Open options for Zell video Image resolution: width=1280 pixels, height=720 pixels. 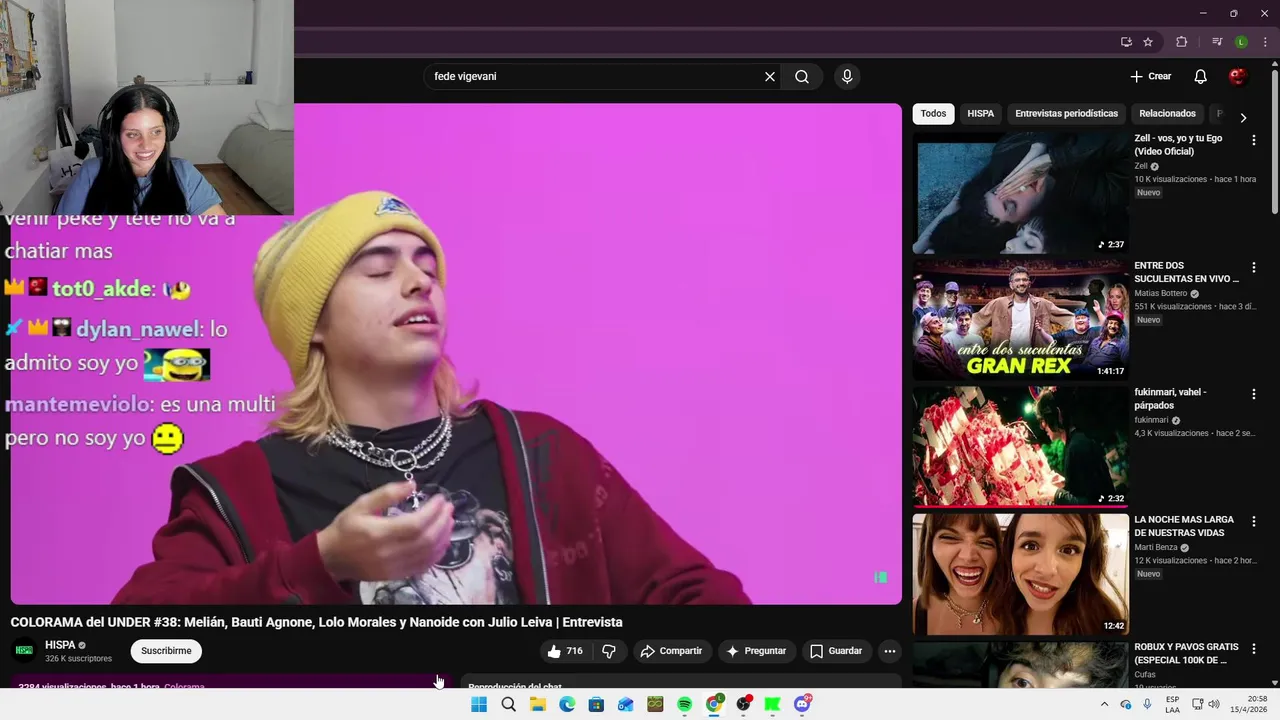[x=1253, y=141]
